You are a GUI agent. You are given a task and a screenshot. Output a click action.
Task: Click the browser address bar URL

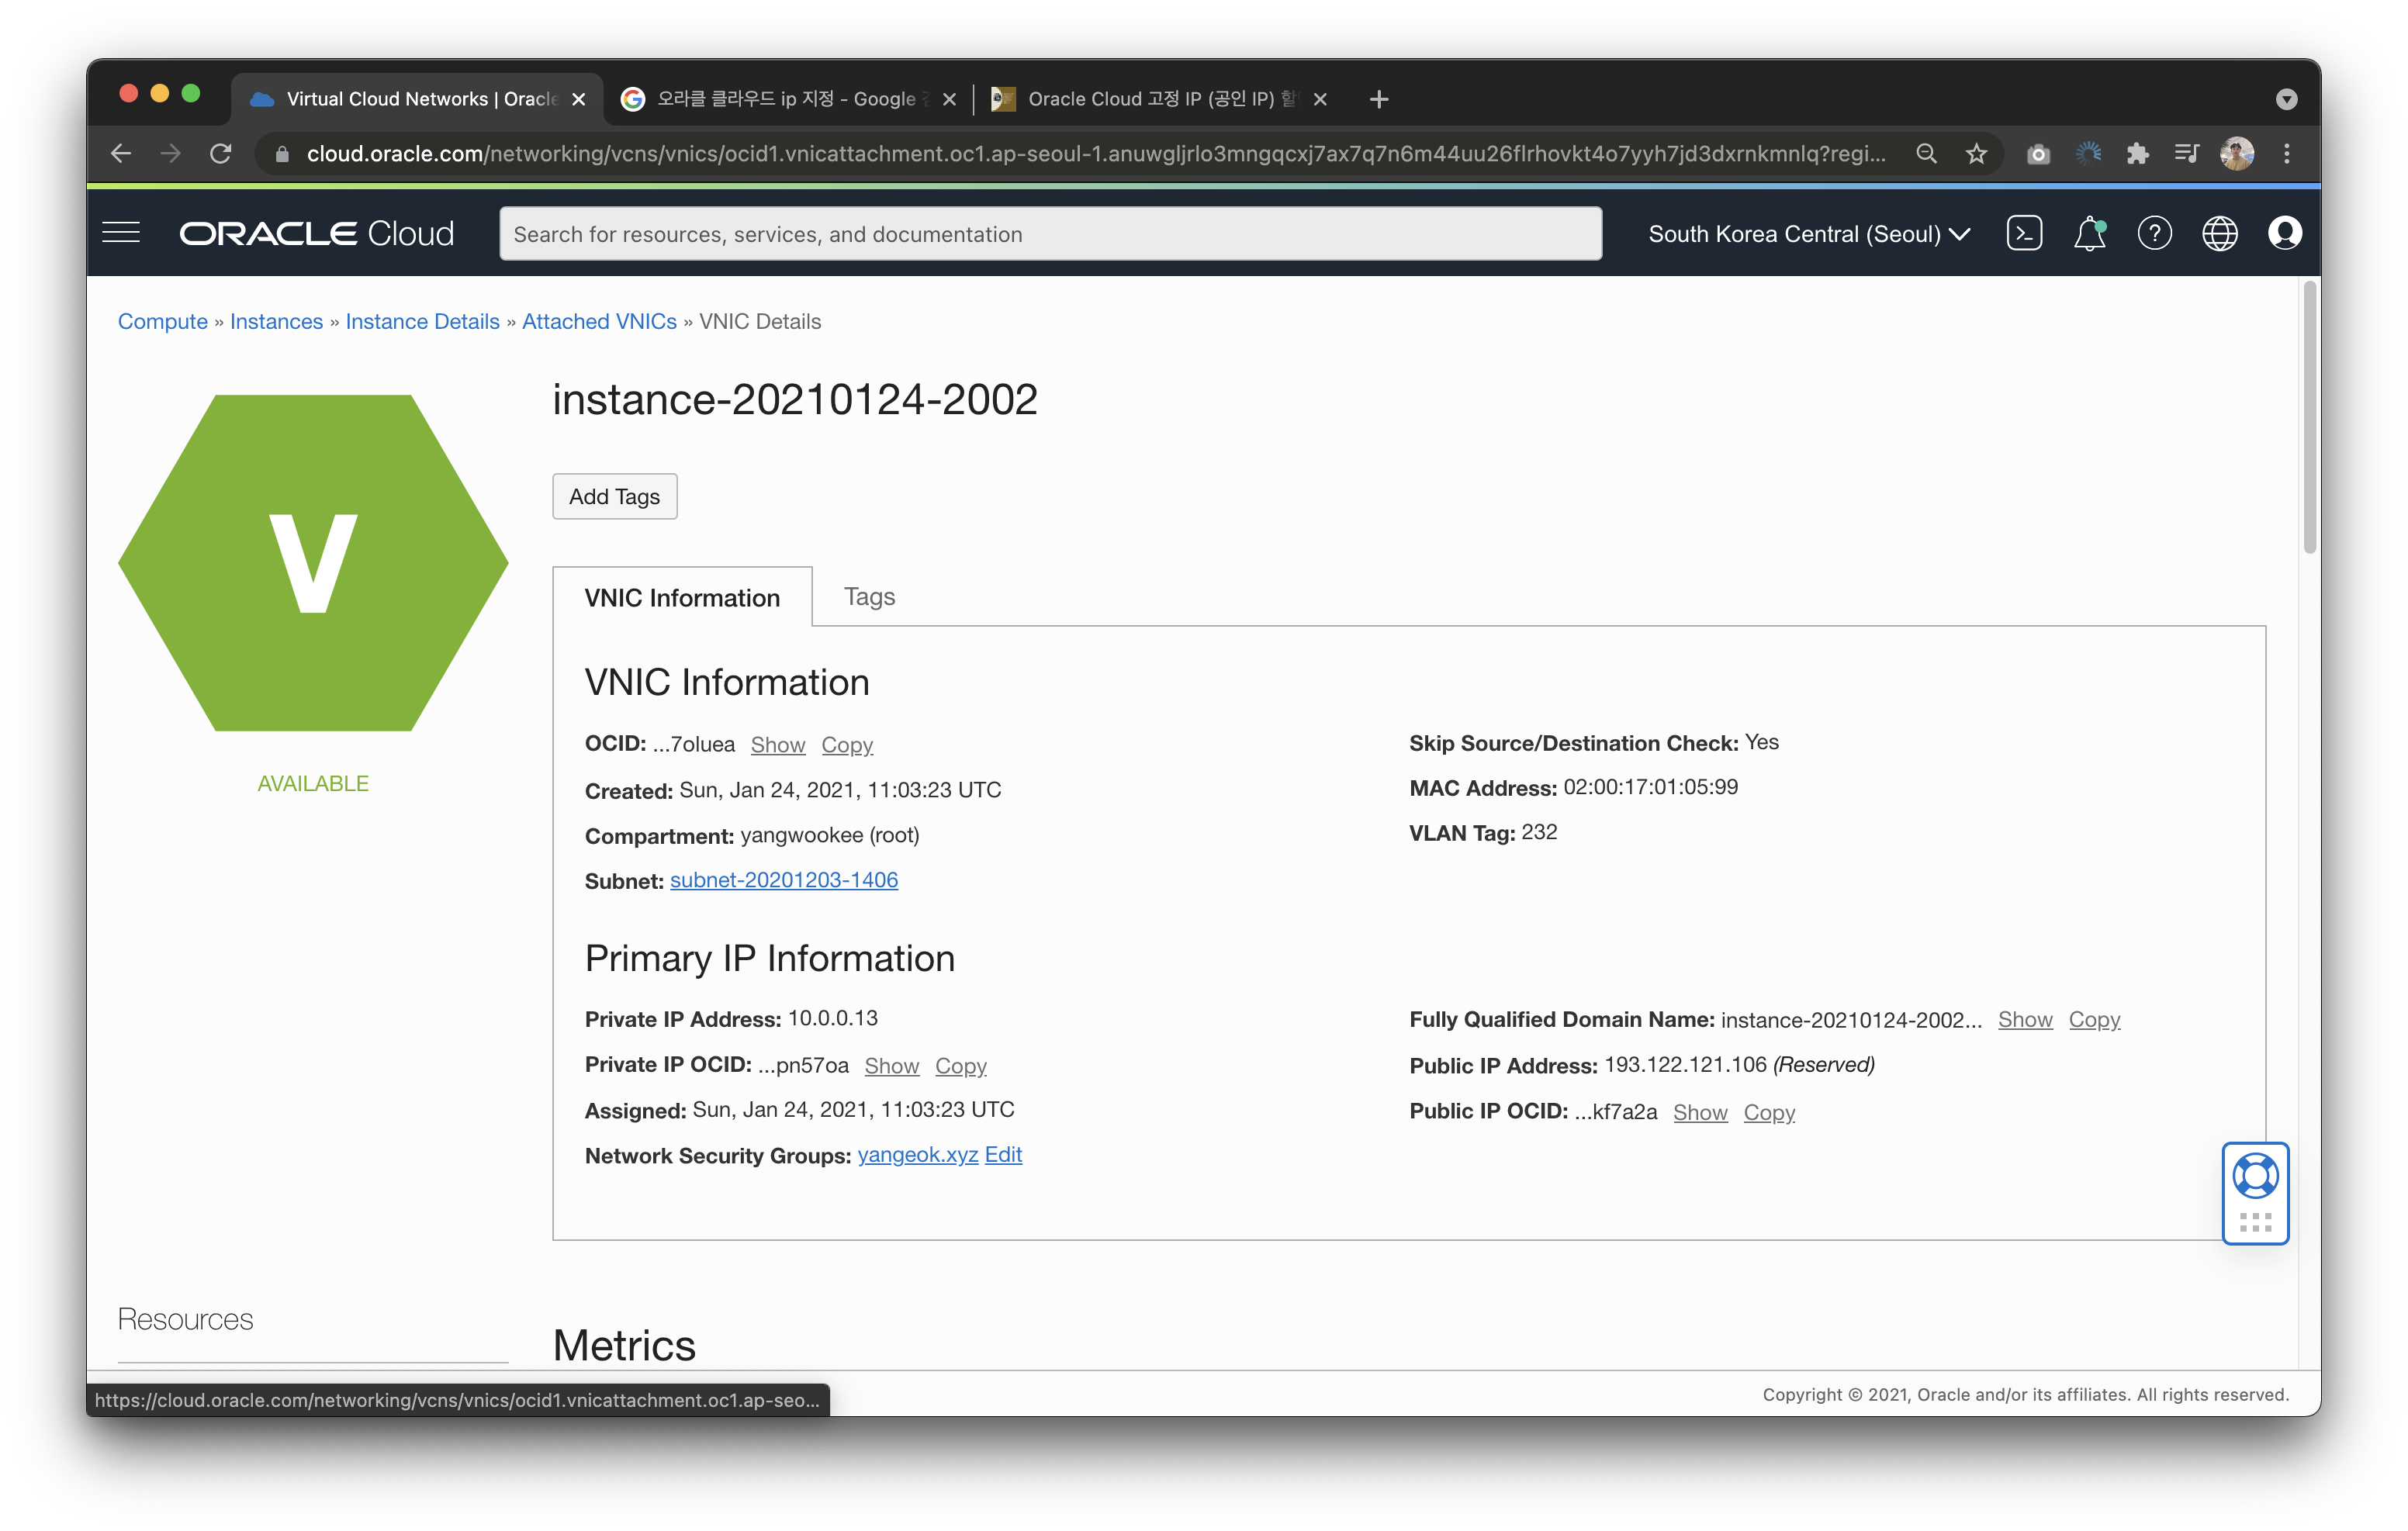(x=1095, y=154)
